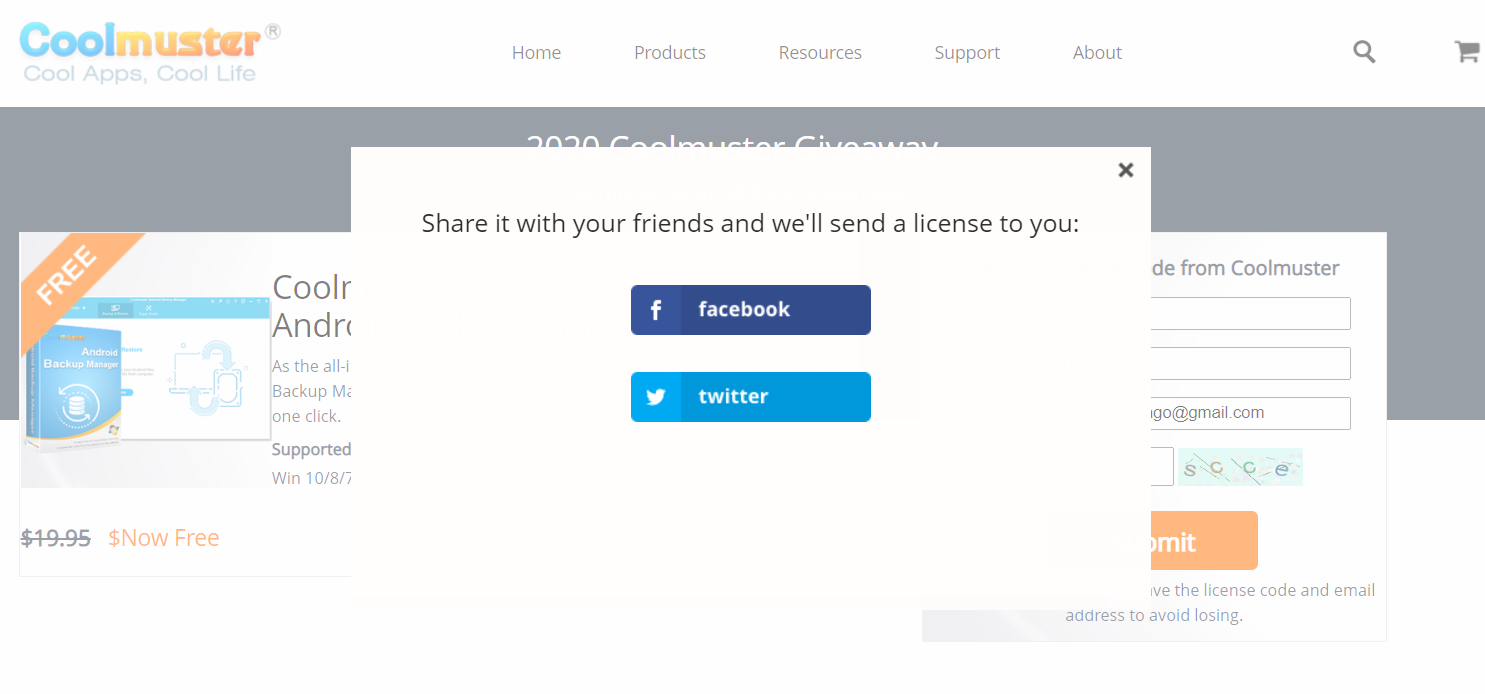Open the Resources menu
Viewport: 1485px width, 694px height.
point(820,53)
